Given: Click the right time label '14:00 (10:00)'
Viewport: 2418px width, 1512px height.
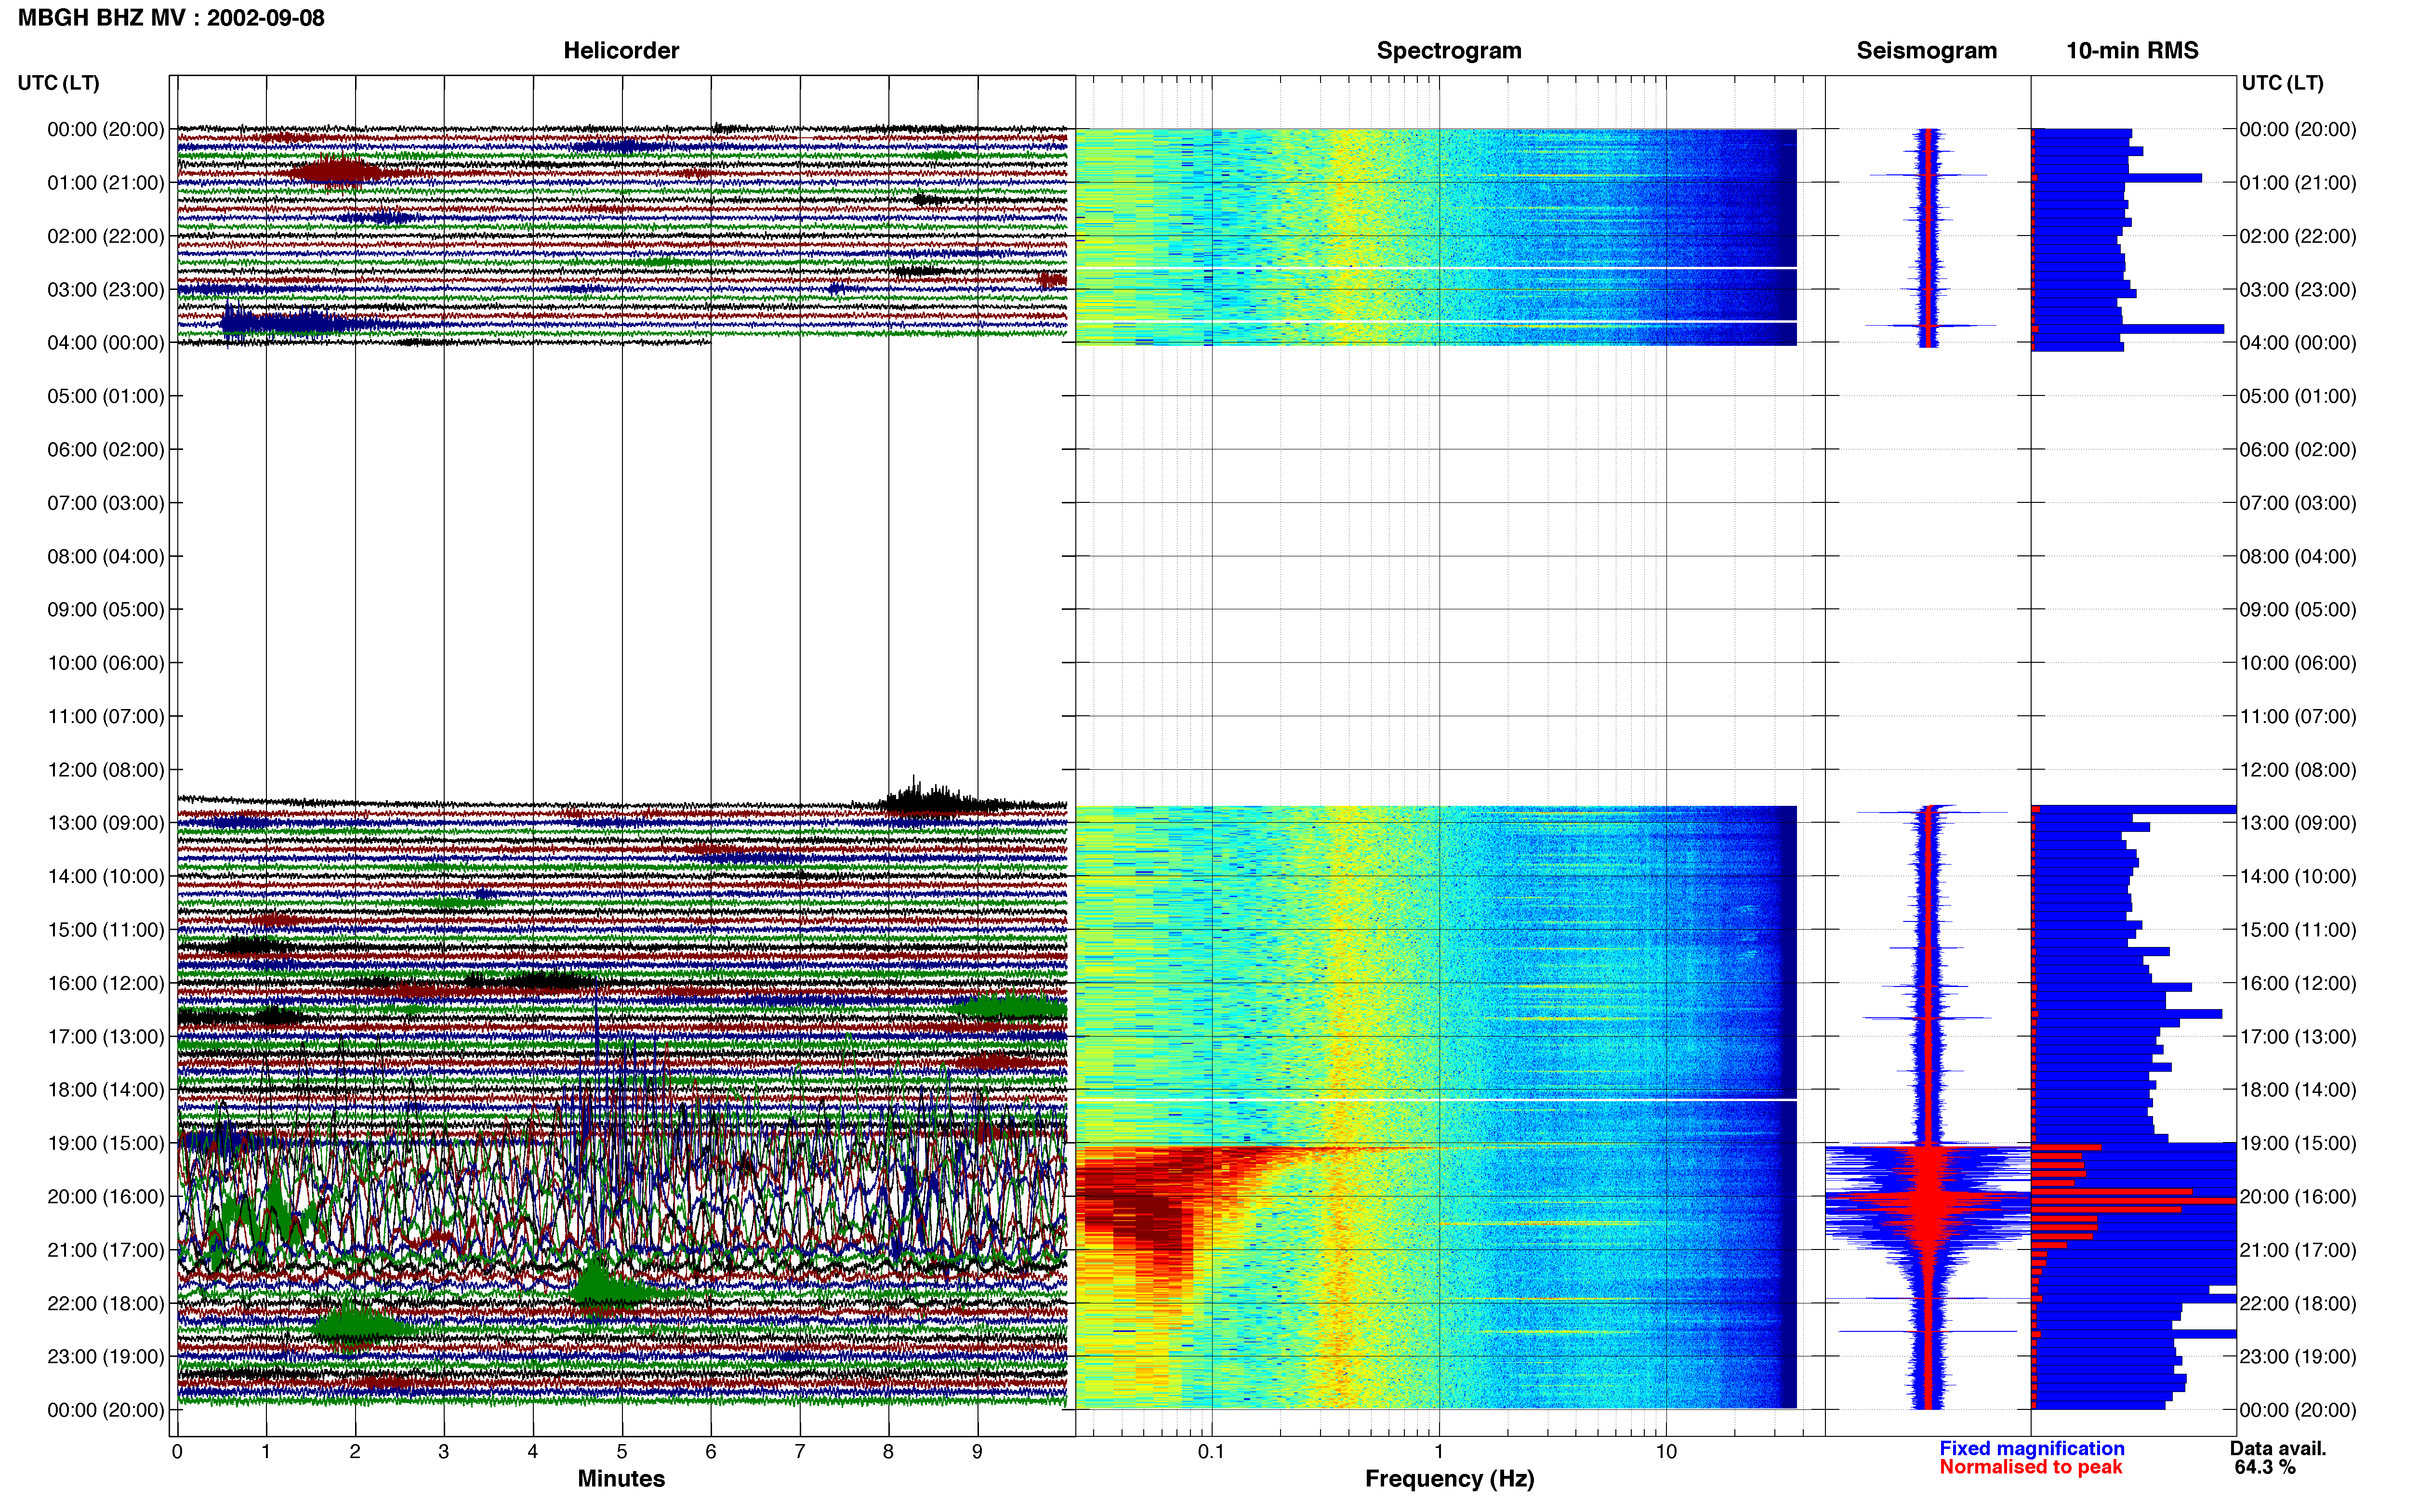Looking at the screenshot, I should tap(2298, 876).
